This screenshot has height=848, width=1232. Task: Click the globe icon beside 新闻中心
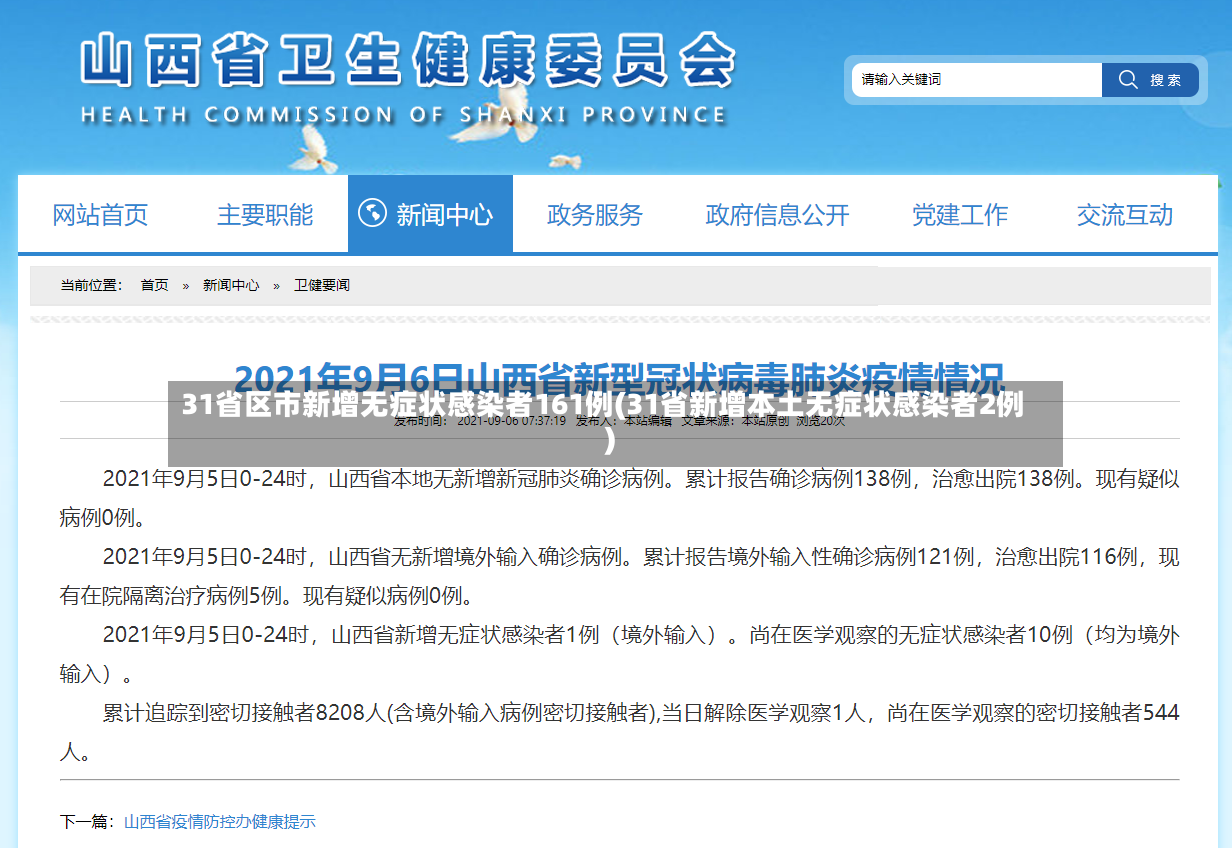(372, 213)
